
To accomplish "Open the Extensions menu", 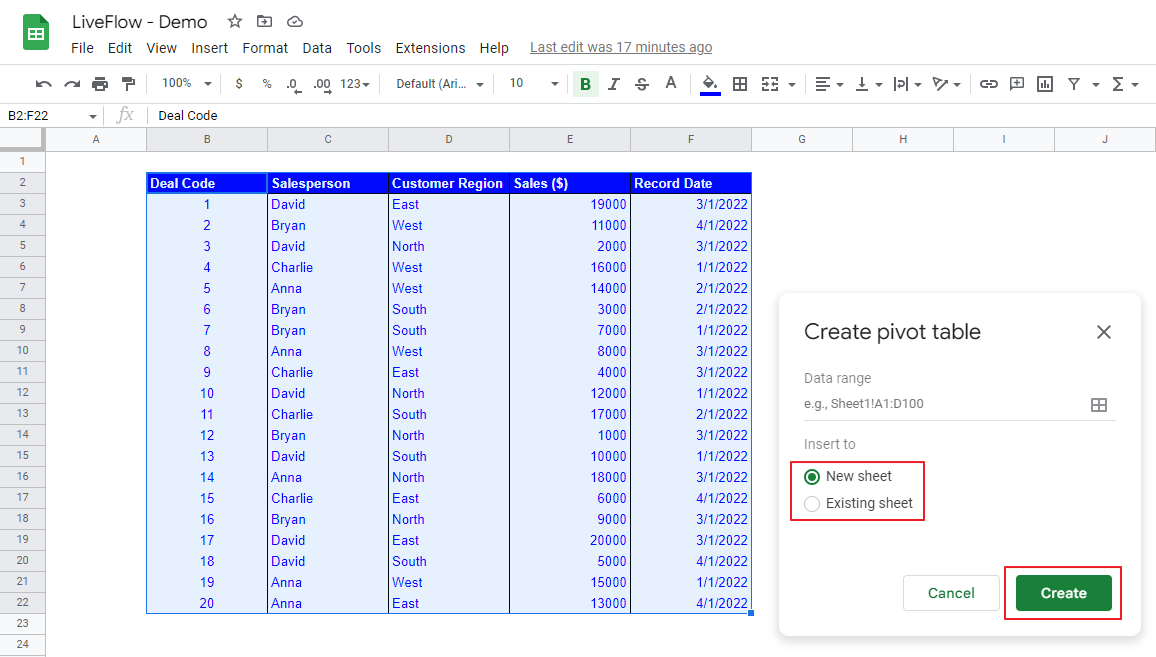I will (430, 48).
